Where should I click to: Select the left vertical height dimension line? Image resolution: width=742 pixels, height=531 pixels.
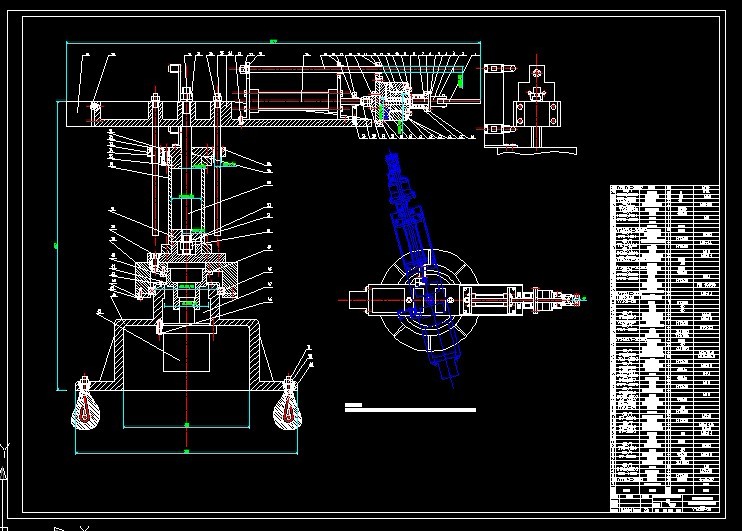(57, 246)
